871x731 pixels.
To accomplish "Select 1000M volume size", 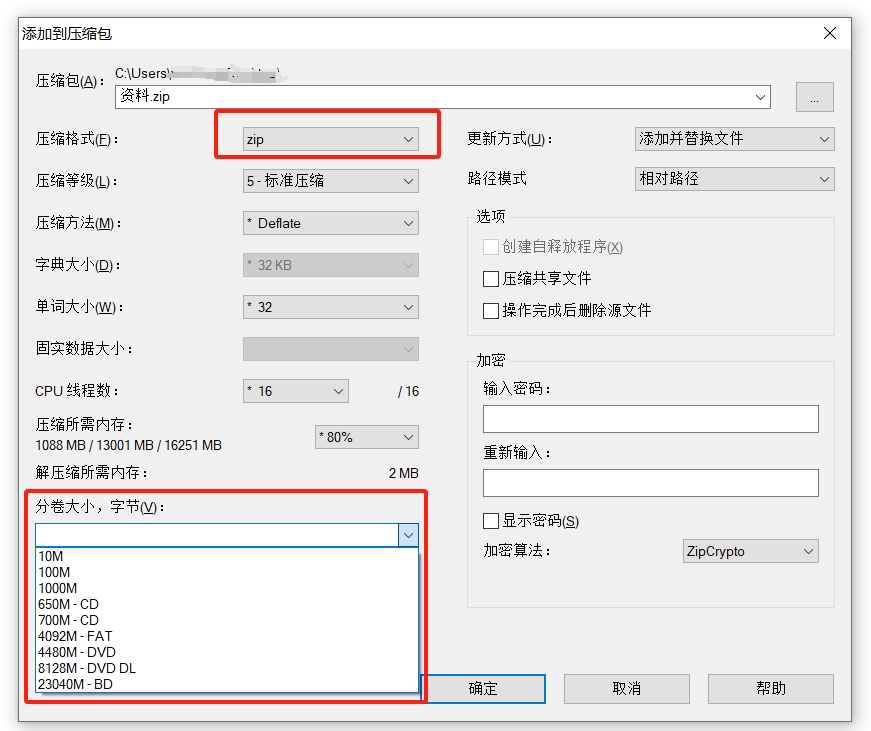I will click(x=227, y=589).
